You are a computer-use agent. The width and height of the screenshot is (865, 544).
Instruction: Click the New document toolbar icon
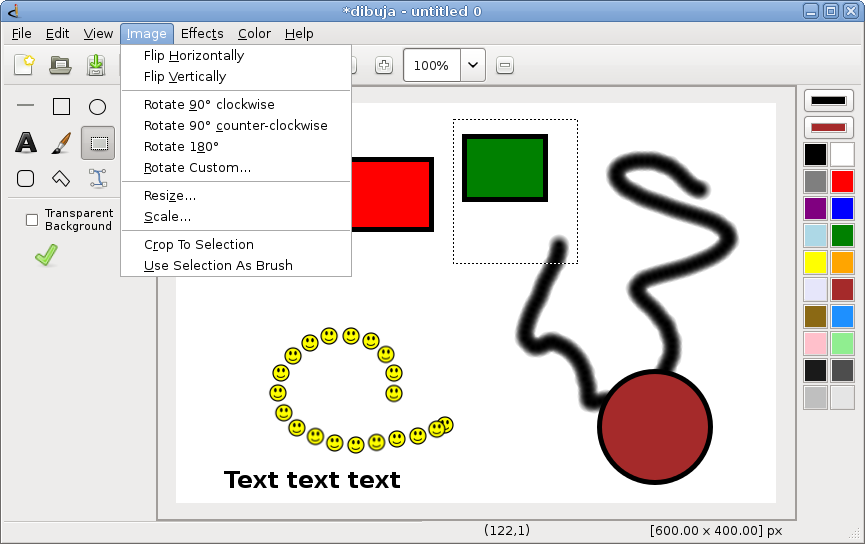click(x=24, y=65)
